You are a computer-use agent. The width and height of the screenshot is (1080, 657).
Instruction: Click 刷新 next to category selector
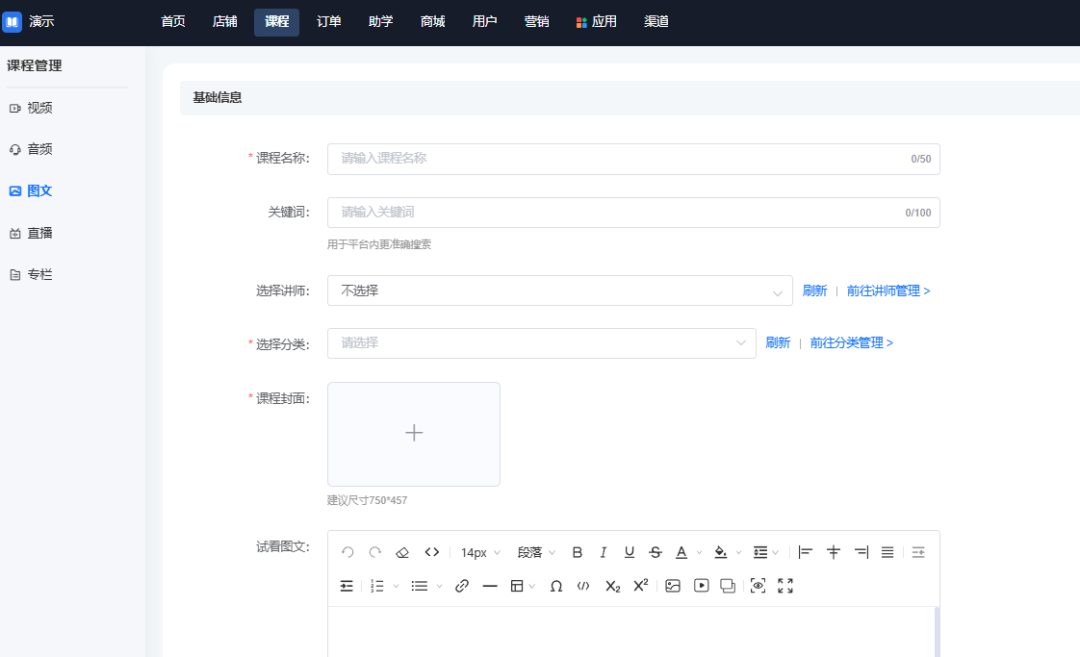click(x=778, y=343)
